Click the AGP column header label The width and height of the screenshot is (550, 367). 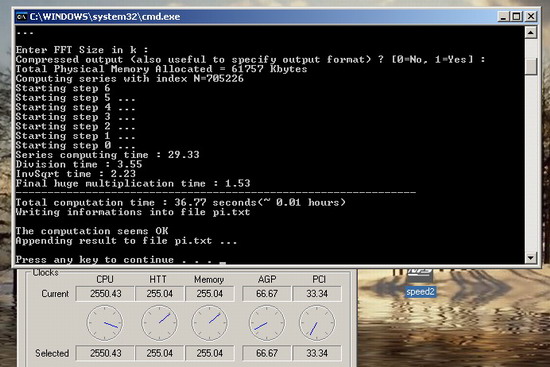click(x=267, y=279)
